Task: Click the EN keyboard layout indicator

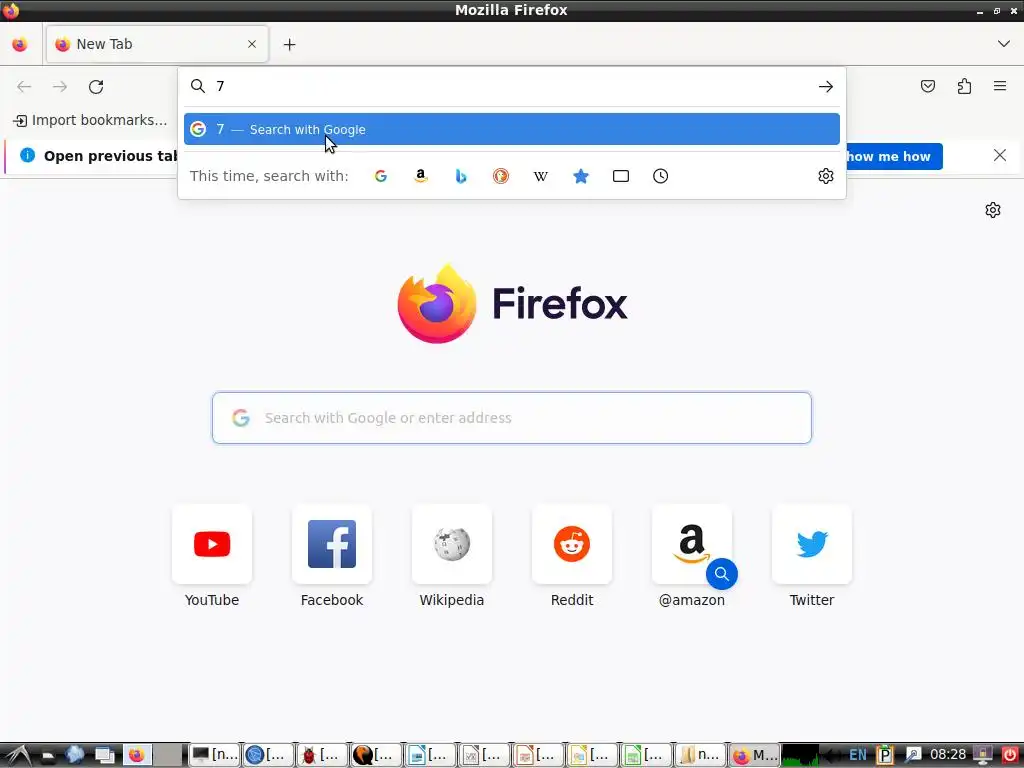Action: pos(858,756)
